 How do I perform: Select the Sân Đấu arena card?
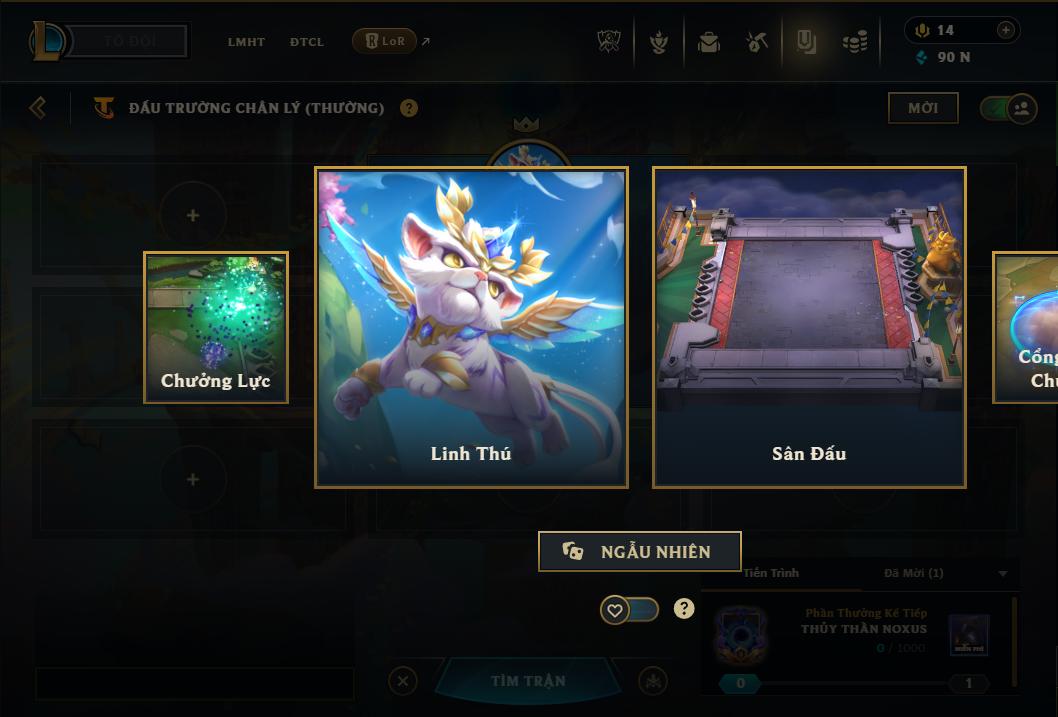(x=809, y=327)
